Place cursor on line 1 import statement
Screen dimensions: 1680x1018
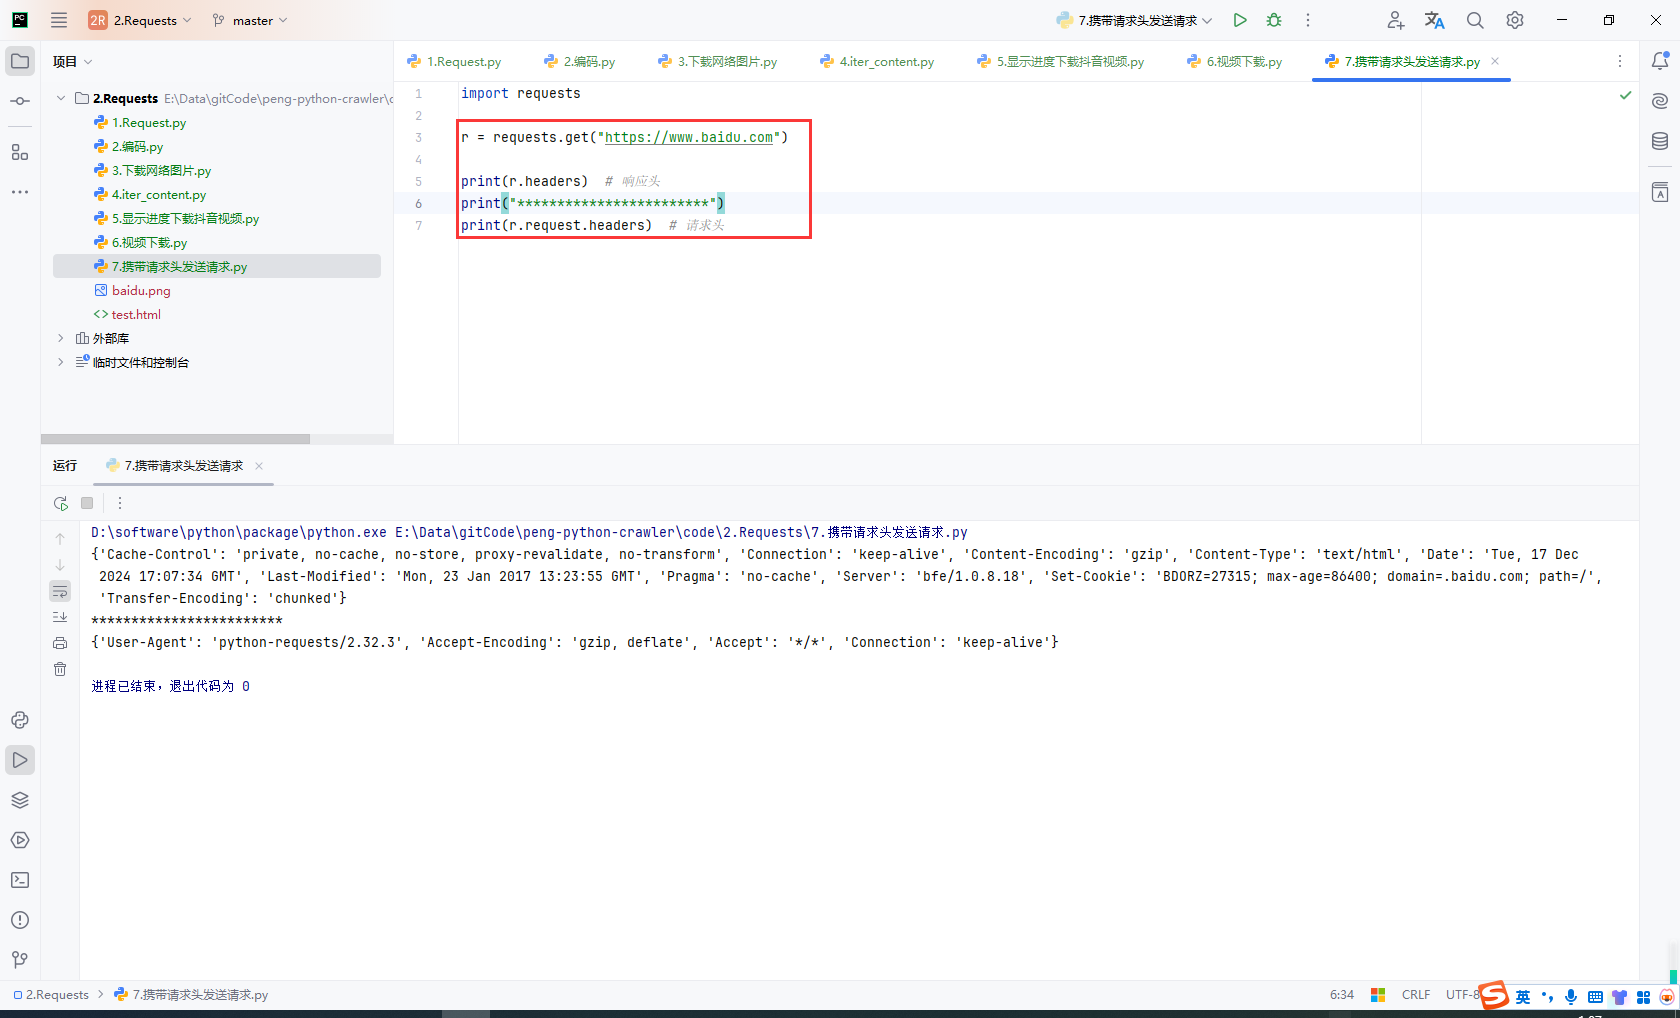[520, 93]
